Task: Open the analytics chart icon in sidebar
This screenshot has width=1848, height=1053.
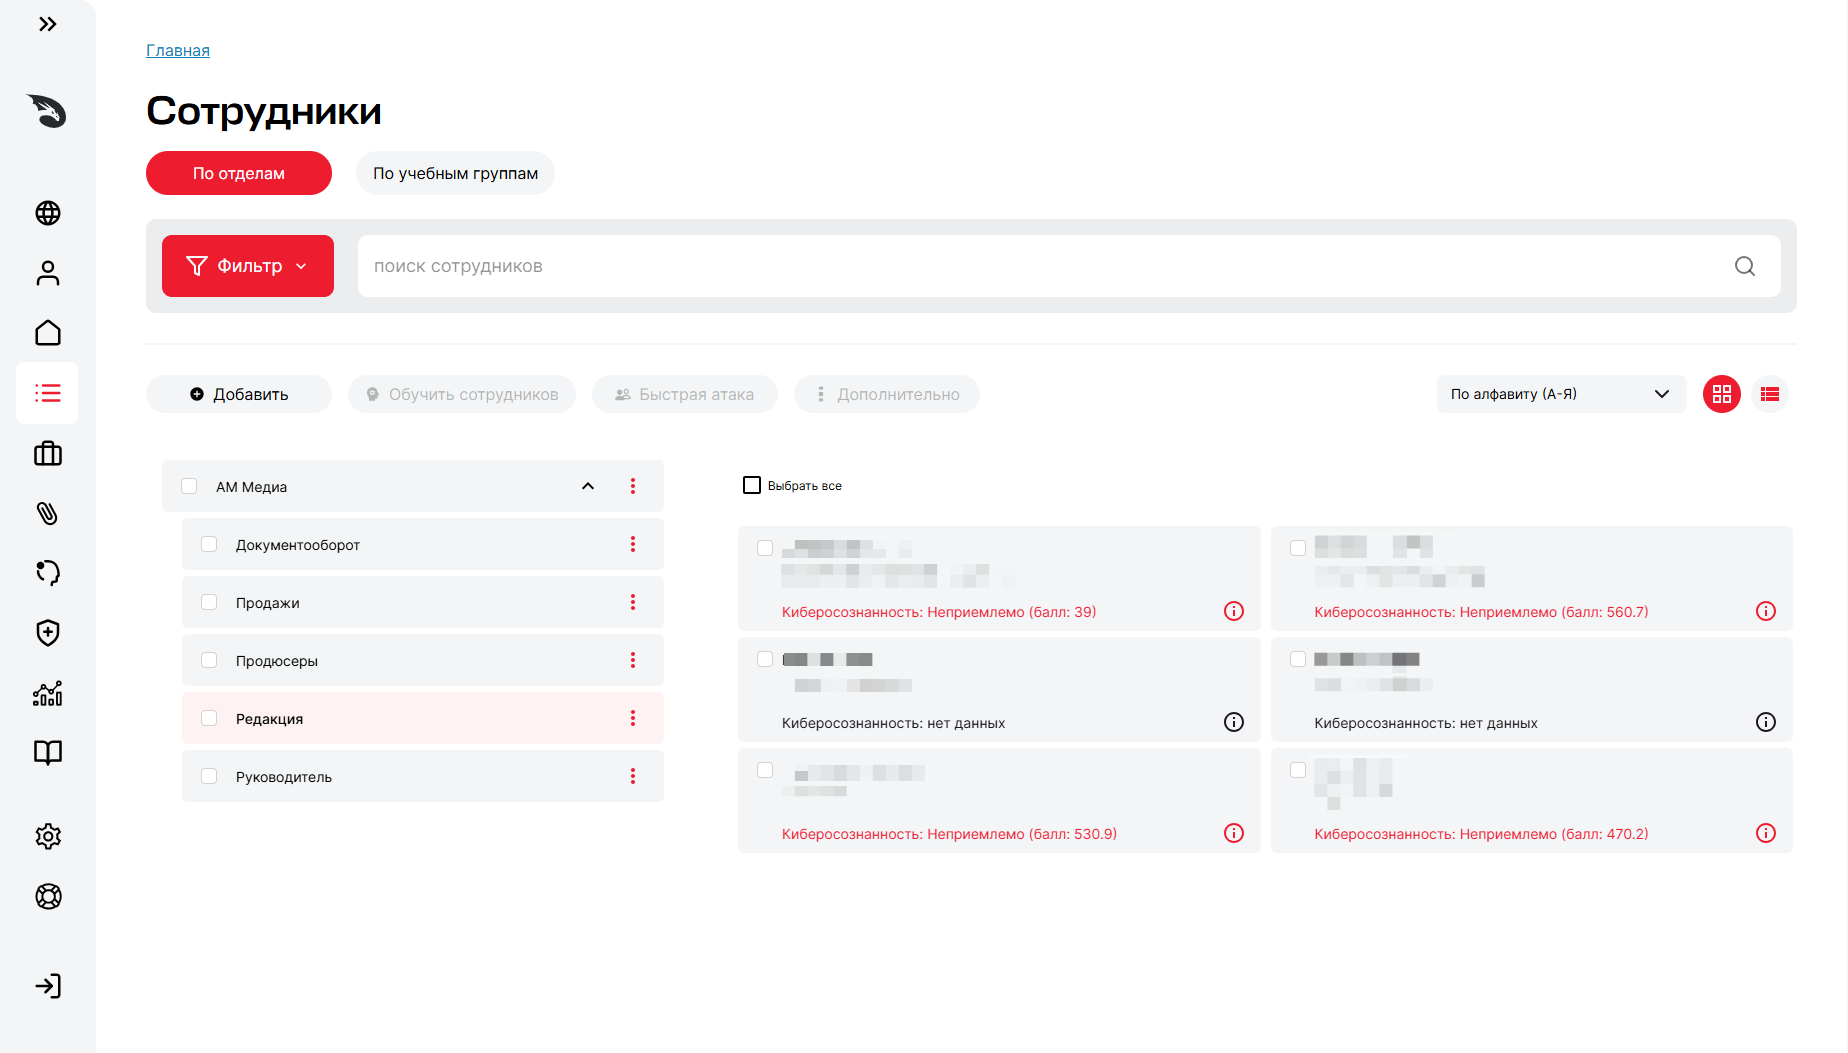Action: pos(47,693)
